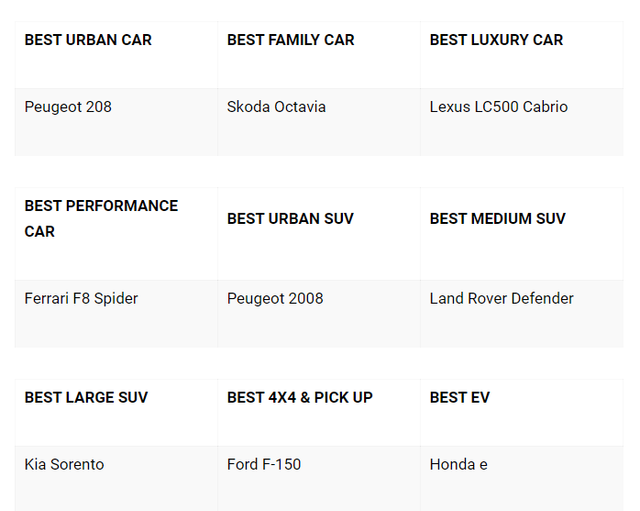640x511 pixels.
Task: Select the Ferrari F8 Spider cell
Action: [x=81, y=298]
